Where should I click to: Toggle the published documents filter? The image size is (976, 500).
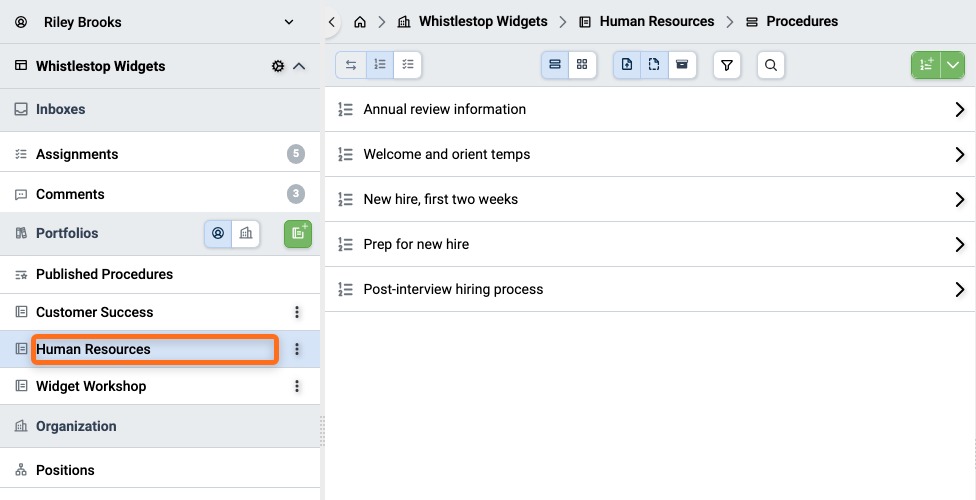click(x=627, y=65)
